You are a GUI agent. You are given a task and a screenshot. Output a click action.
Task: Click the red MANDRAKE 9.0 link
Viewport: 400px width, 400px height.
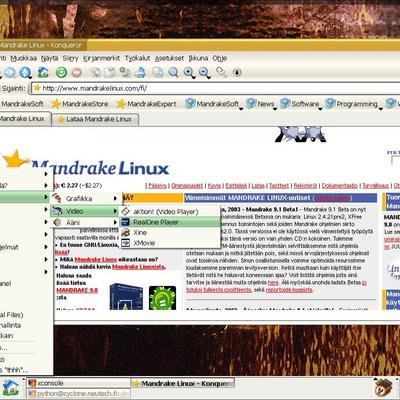pos(77,290)
